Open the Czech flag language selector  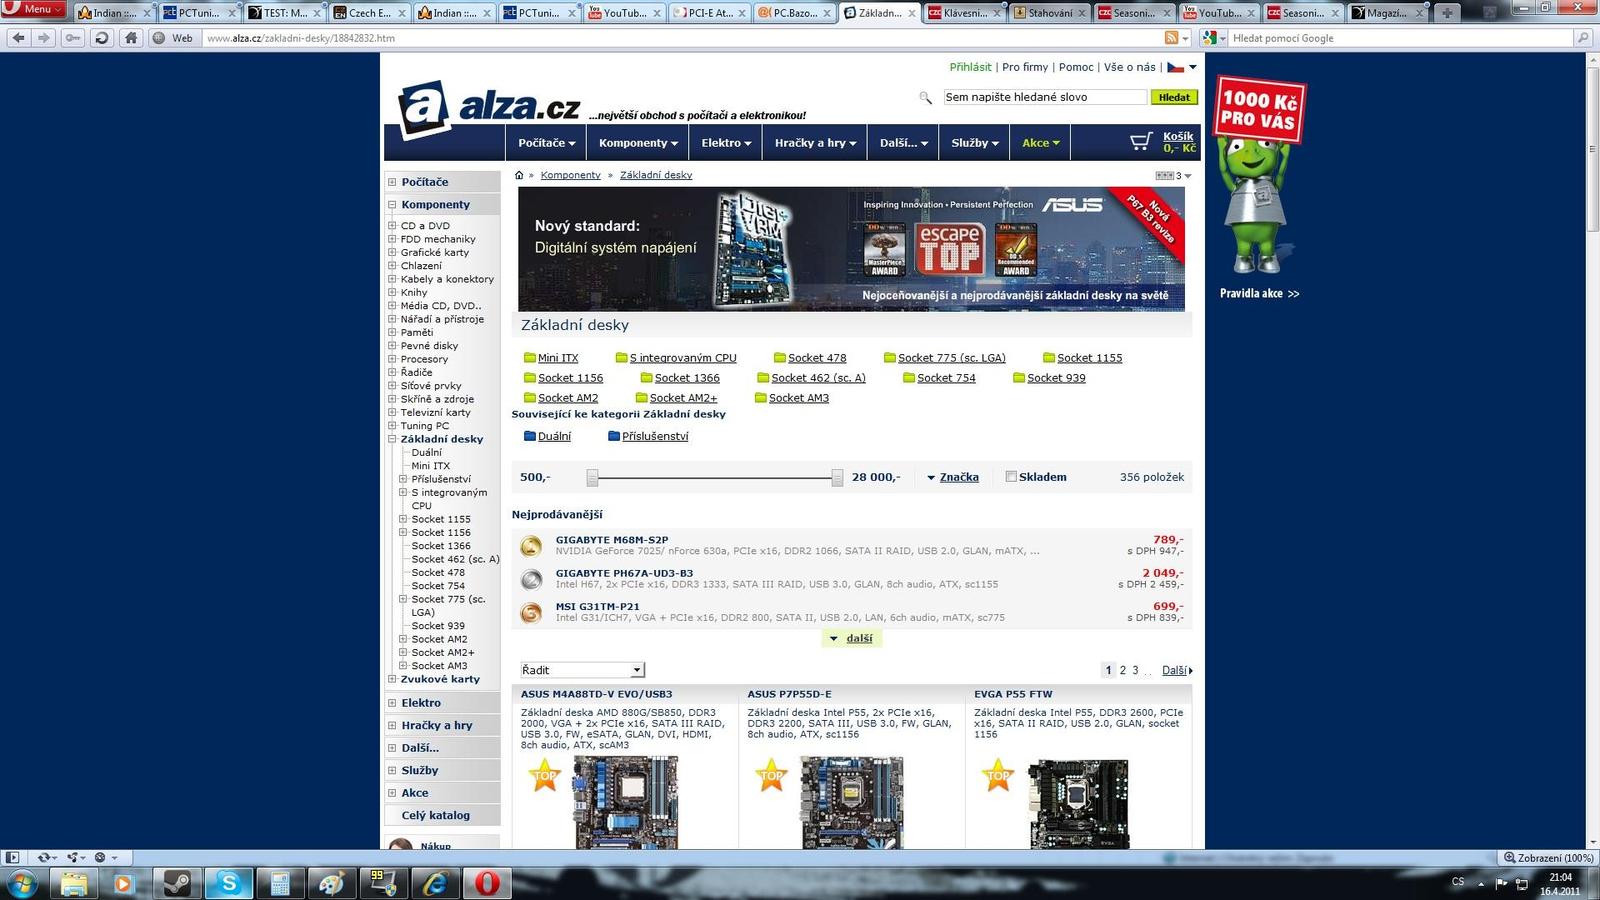(1181, 67)
